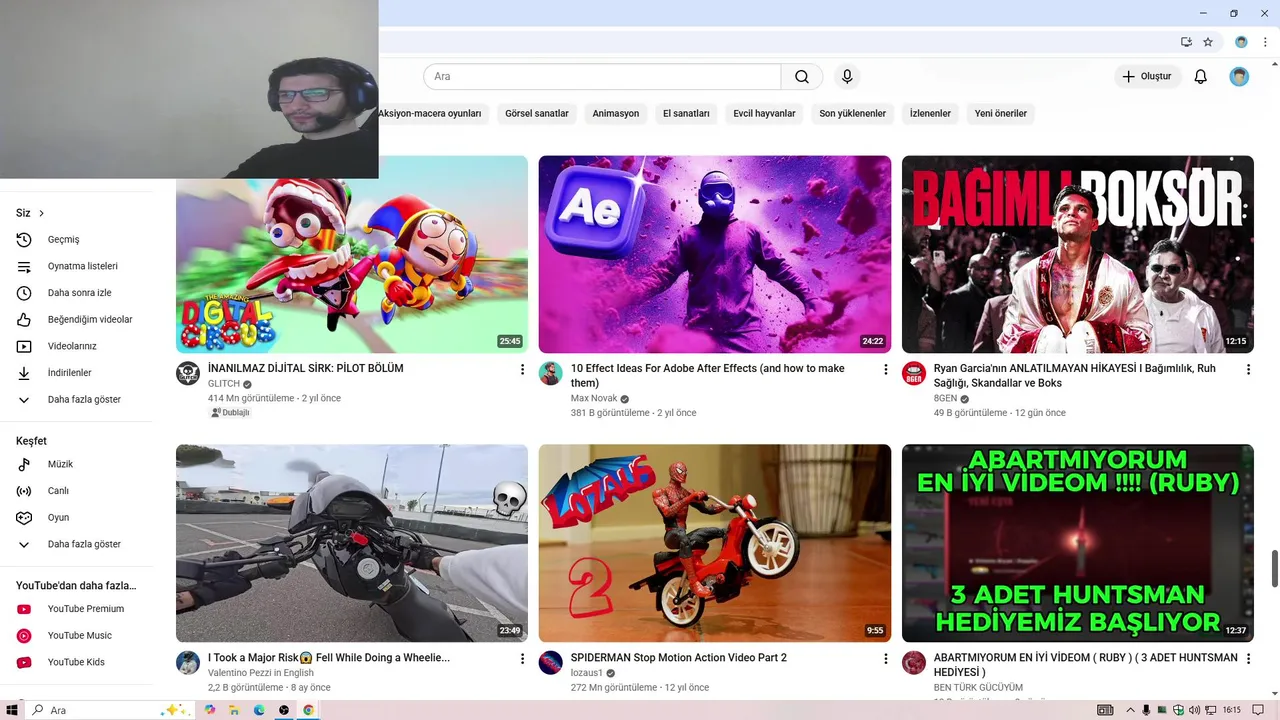
Task: Click the install app icon in address bar
Action: [x=1186, y=42]
